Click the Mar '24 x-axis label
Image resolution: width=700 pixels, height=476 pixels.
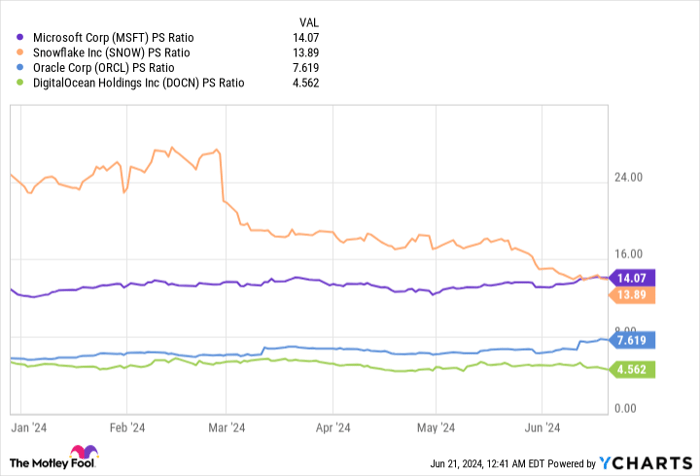click(x=227, y=428)
